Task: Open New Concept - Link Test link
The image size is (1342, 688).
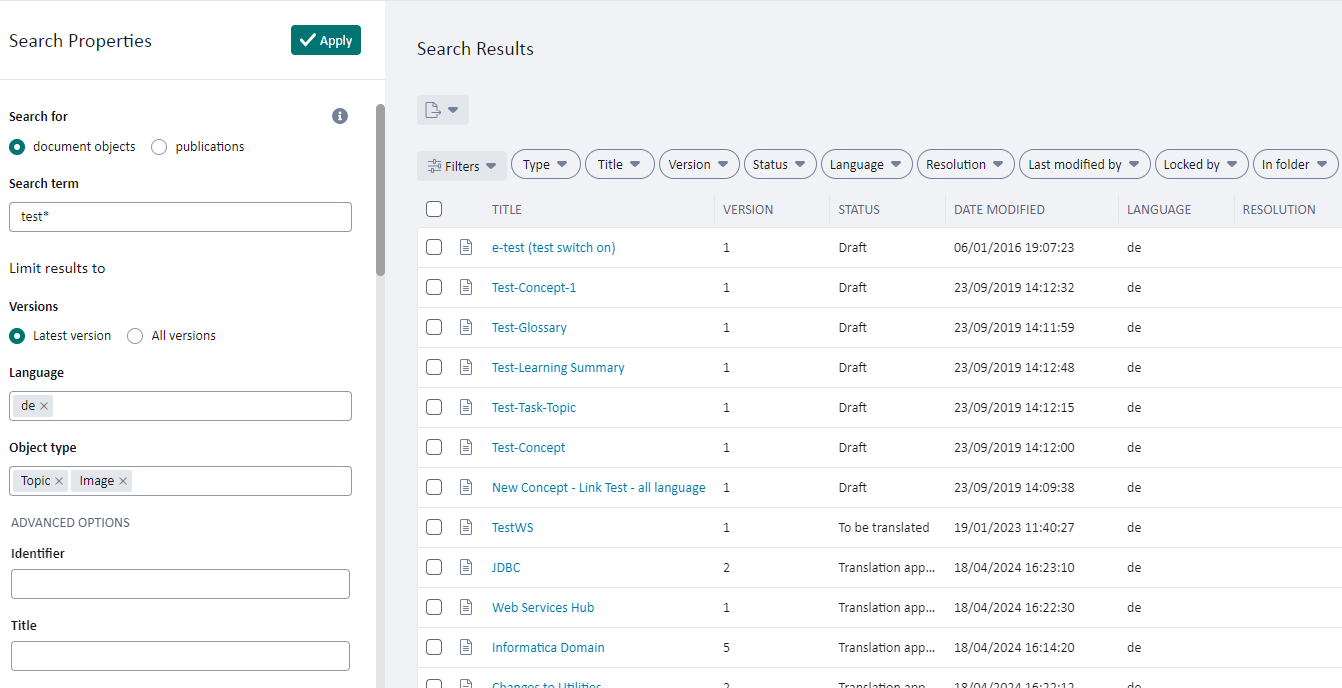Action: 599,487
